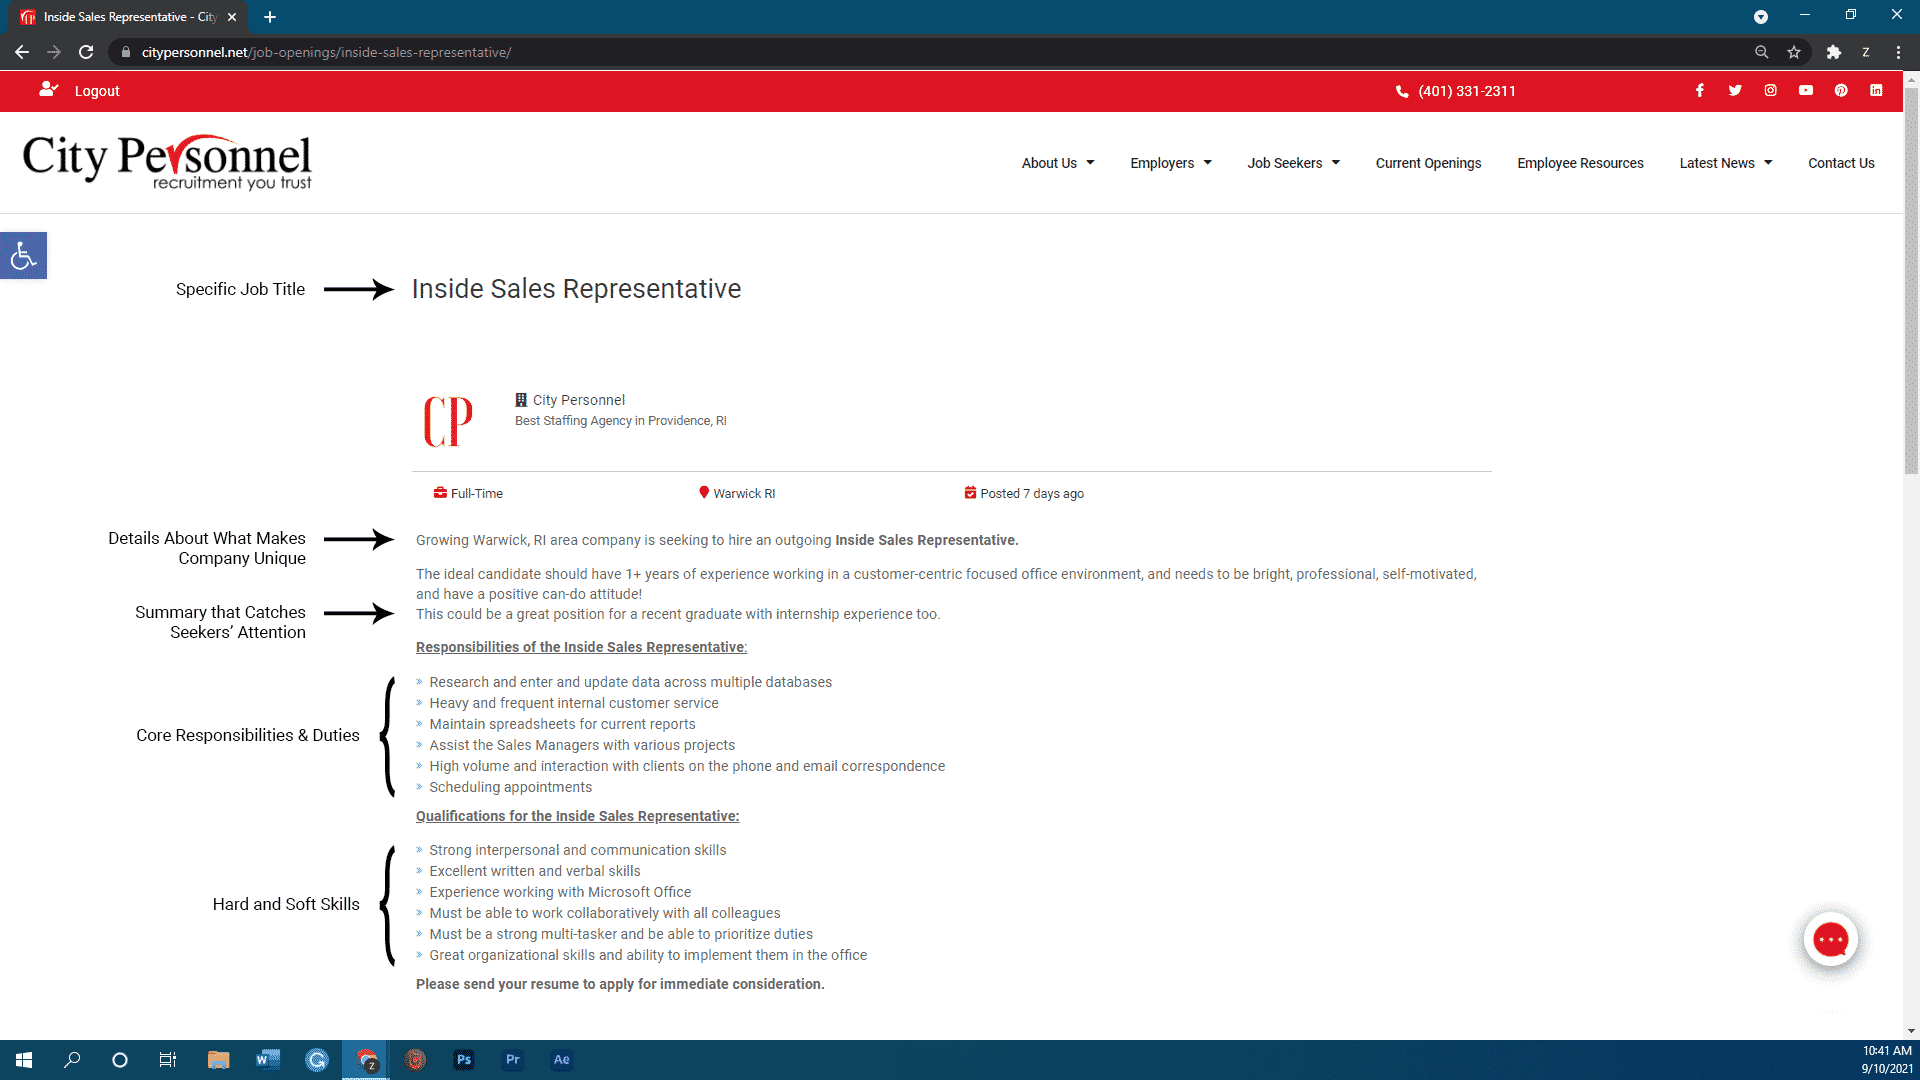Open the Employee Resources page
Viewport: 1920px width, 1080px height.
point(1580,163)
